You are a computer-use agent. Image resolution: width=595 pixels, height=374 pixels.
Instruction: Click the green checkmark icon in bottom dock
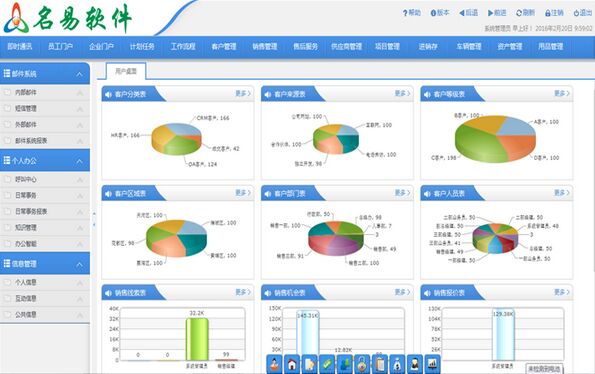click(x=327, y=364)
